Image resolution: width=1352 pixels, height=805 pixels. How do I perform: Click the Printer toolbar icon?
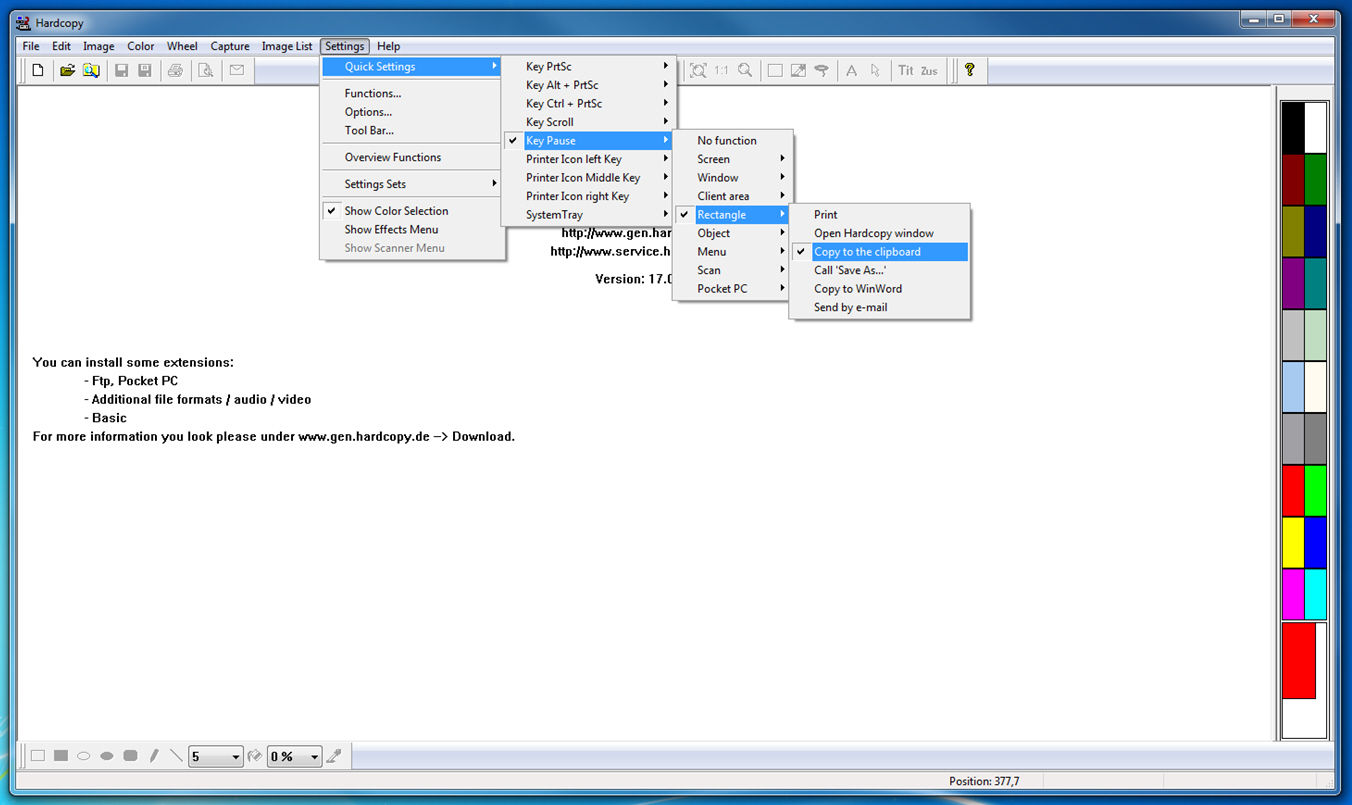pos(175,70)
